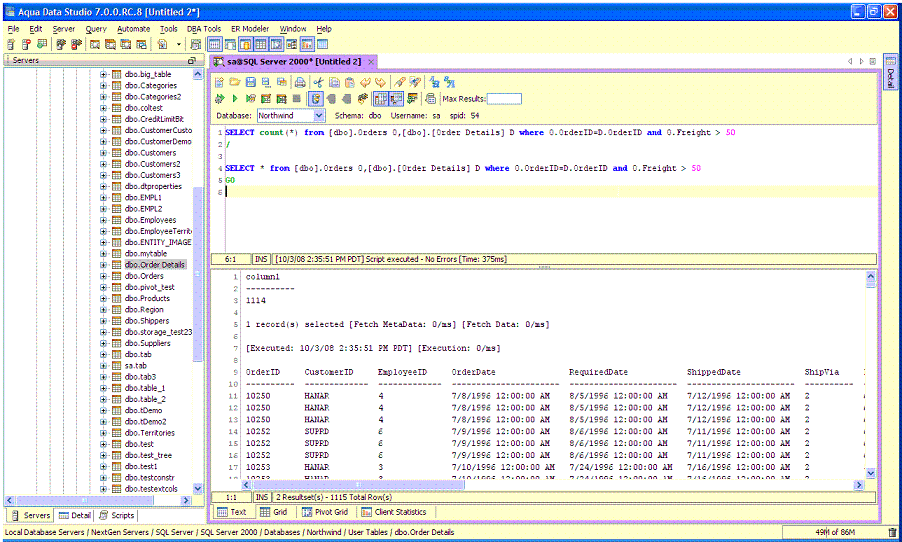
Task: Click the Commit transaction icon
Action: coord(331,99)
